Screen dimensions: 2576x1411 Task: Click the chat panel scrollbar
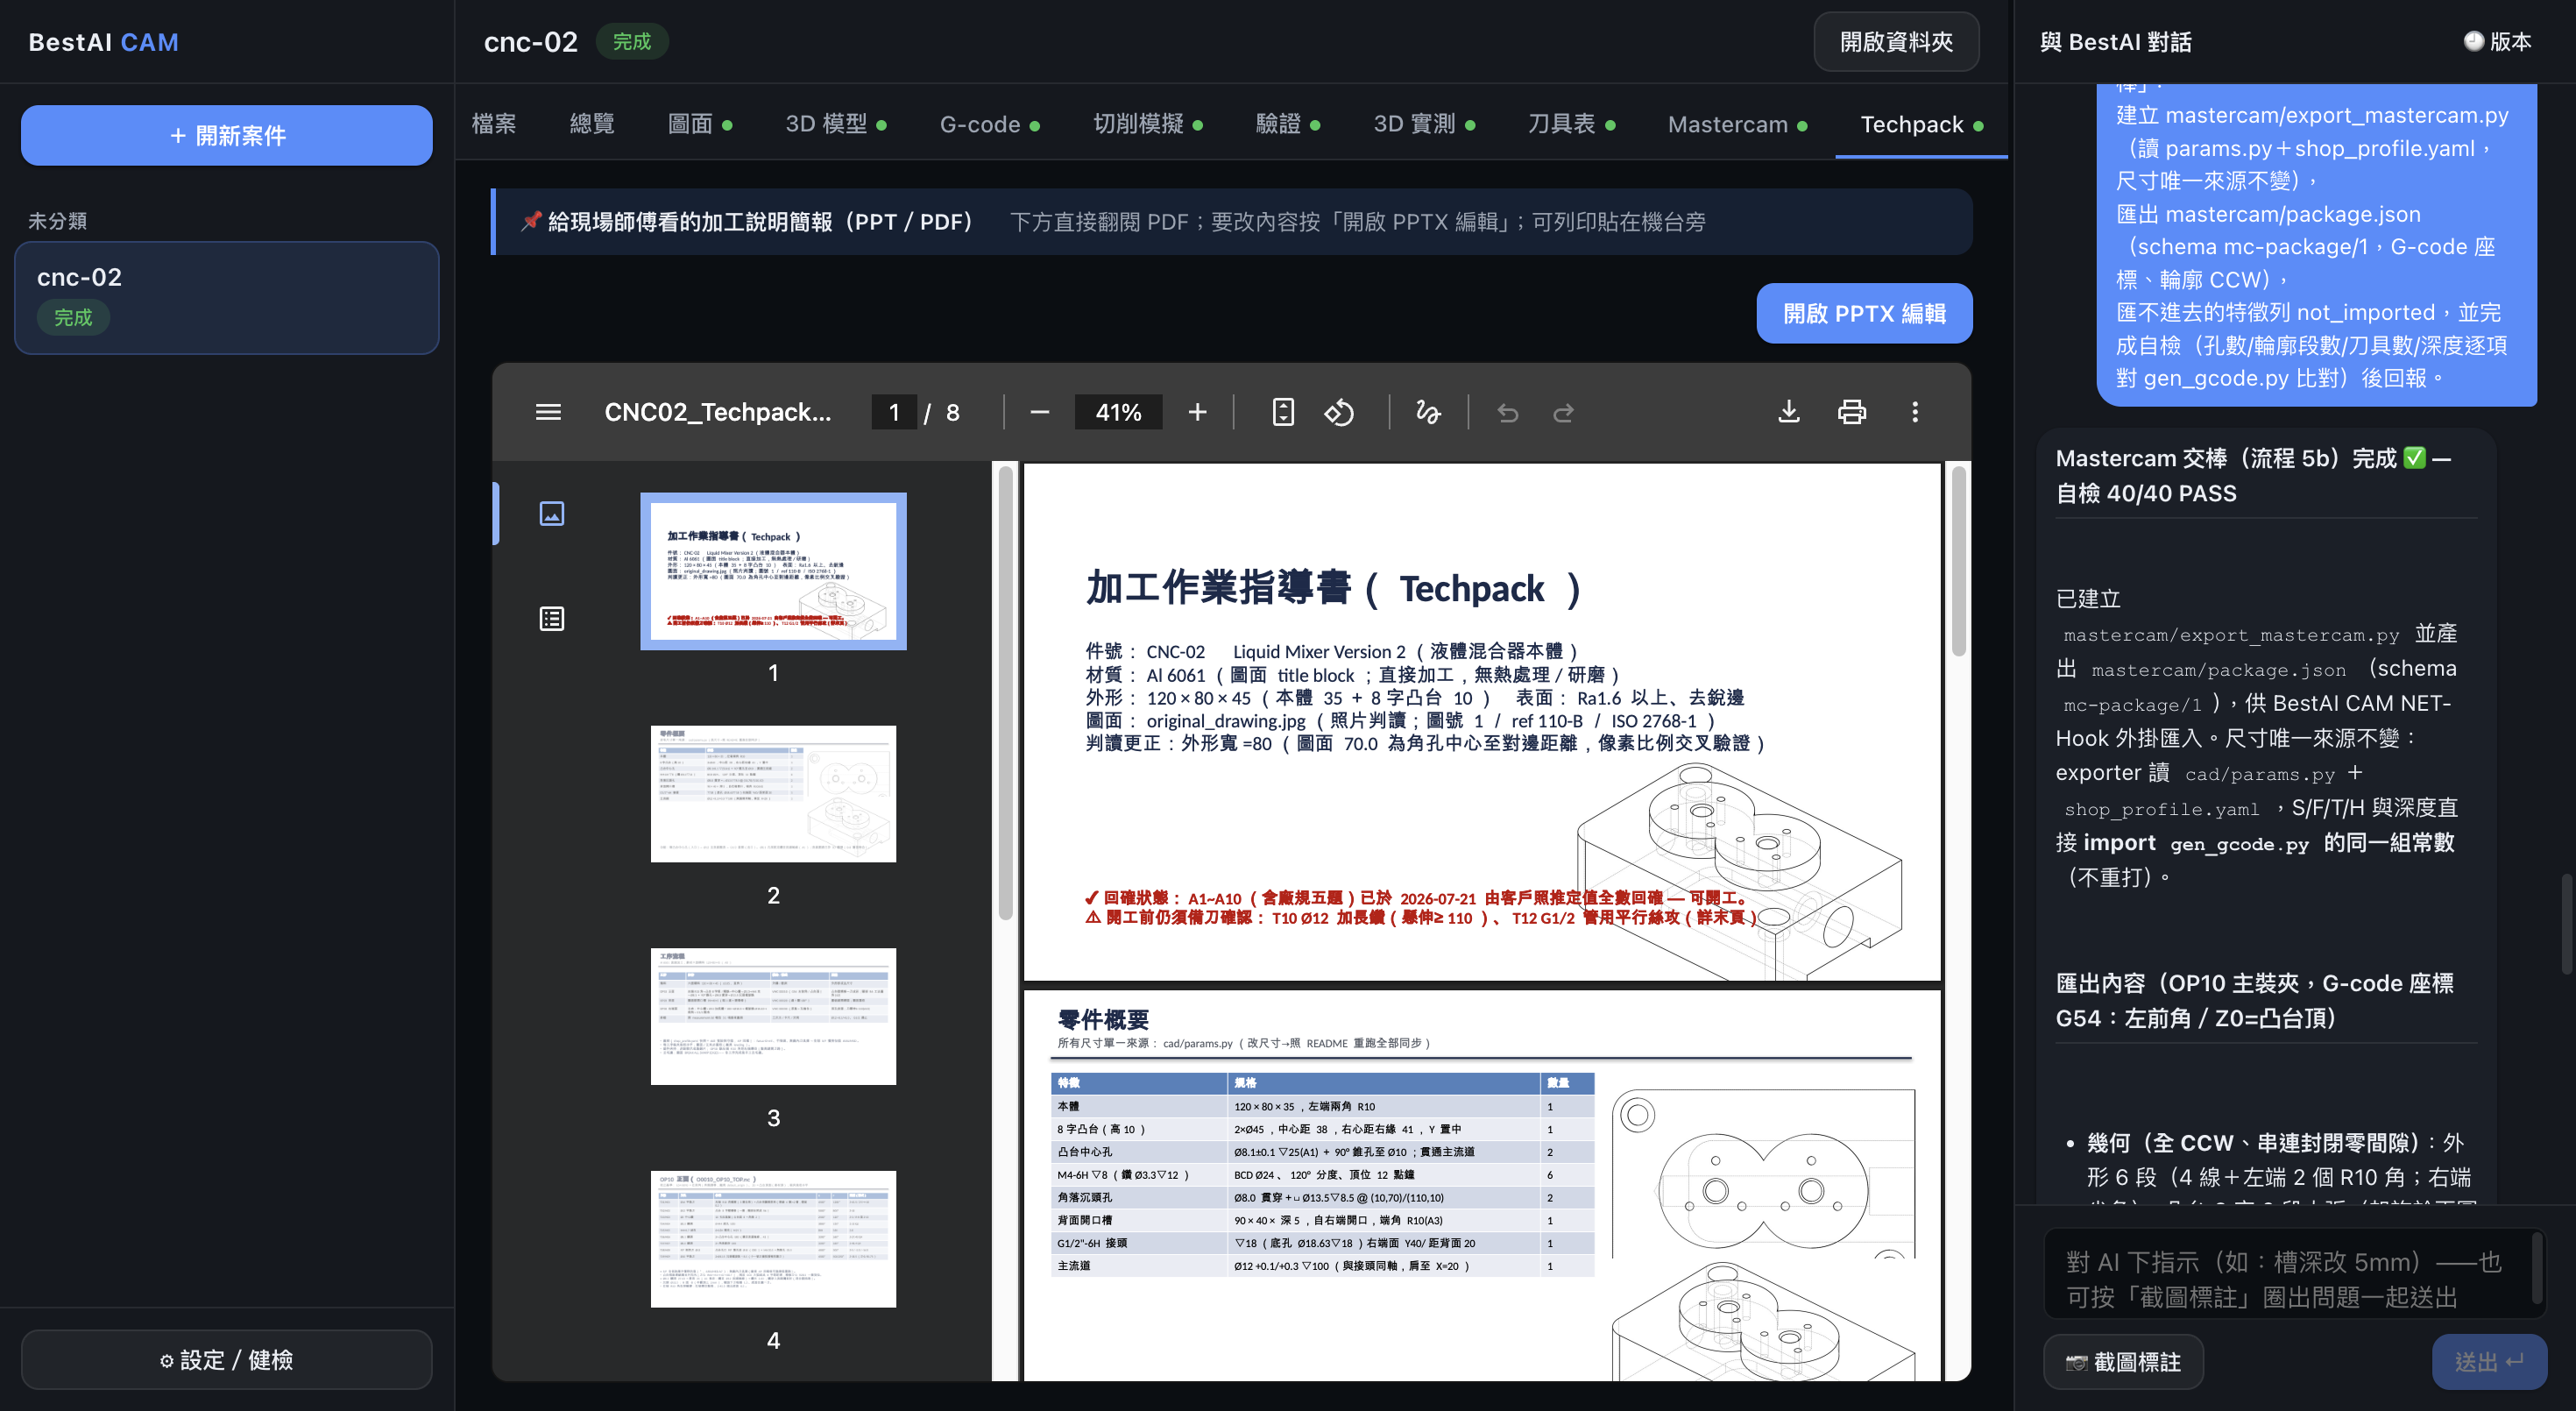2566,924
